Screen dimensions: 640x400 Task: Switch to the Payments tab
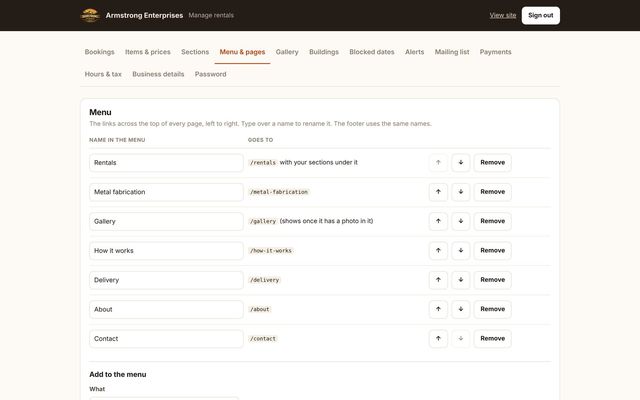coord(496,52)
